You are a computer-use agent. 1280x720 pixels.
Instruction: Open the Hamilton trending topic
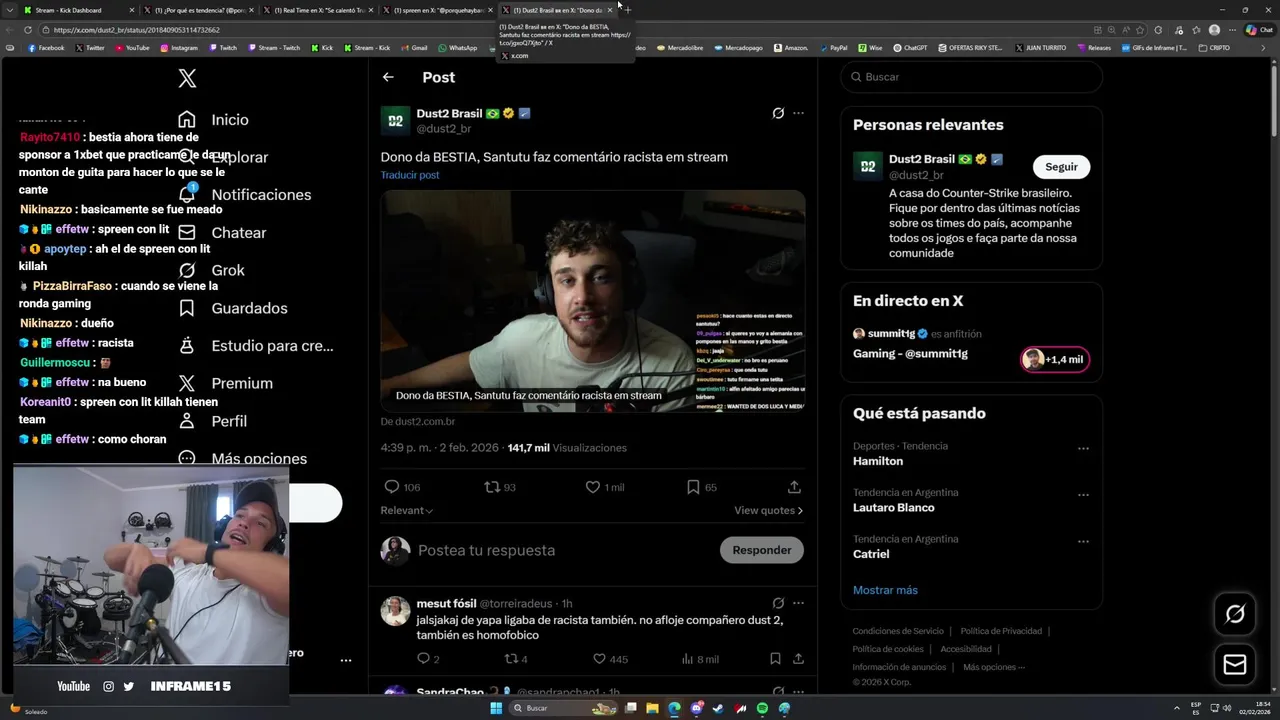pos(878,461)
